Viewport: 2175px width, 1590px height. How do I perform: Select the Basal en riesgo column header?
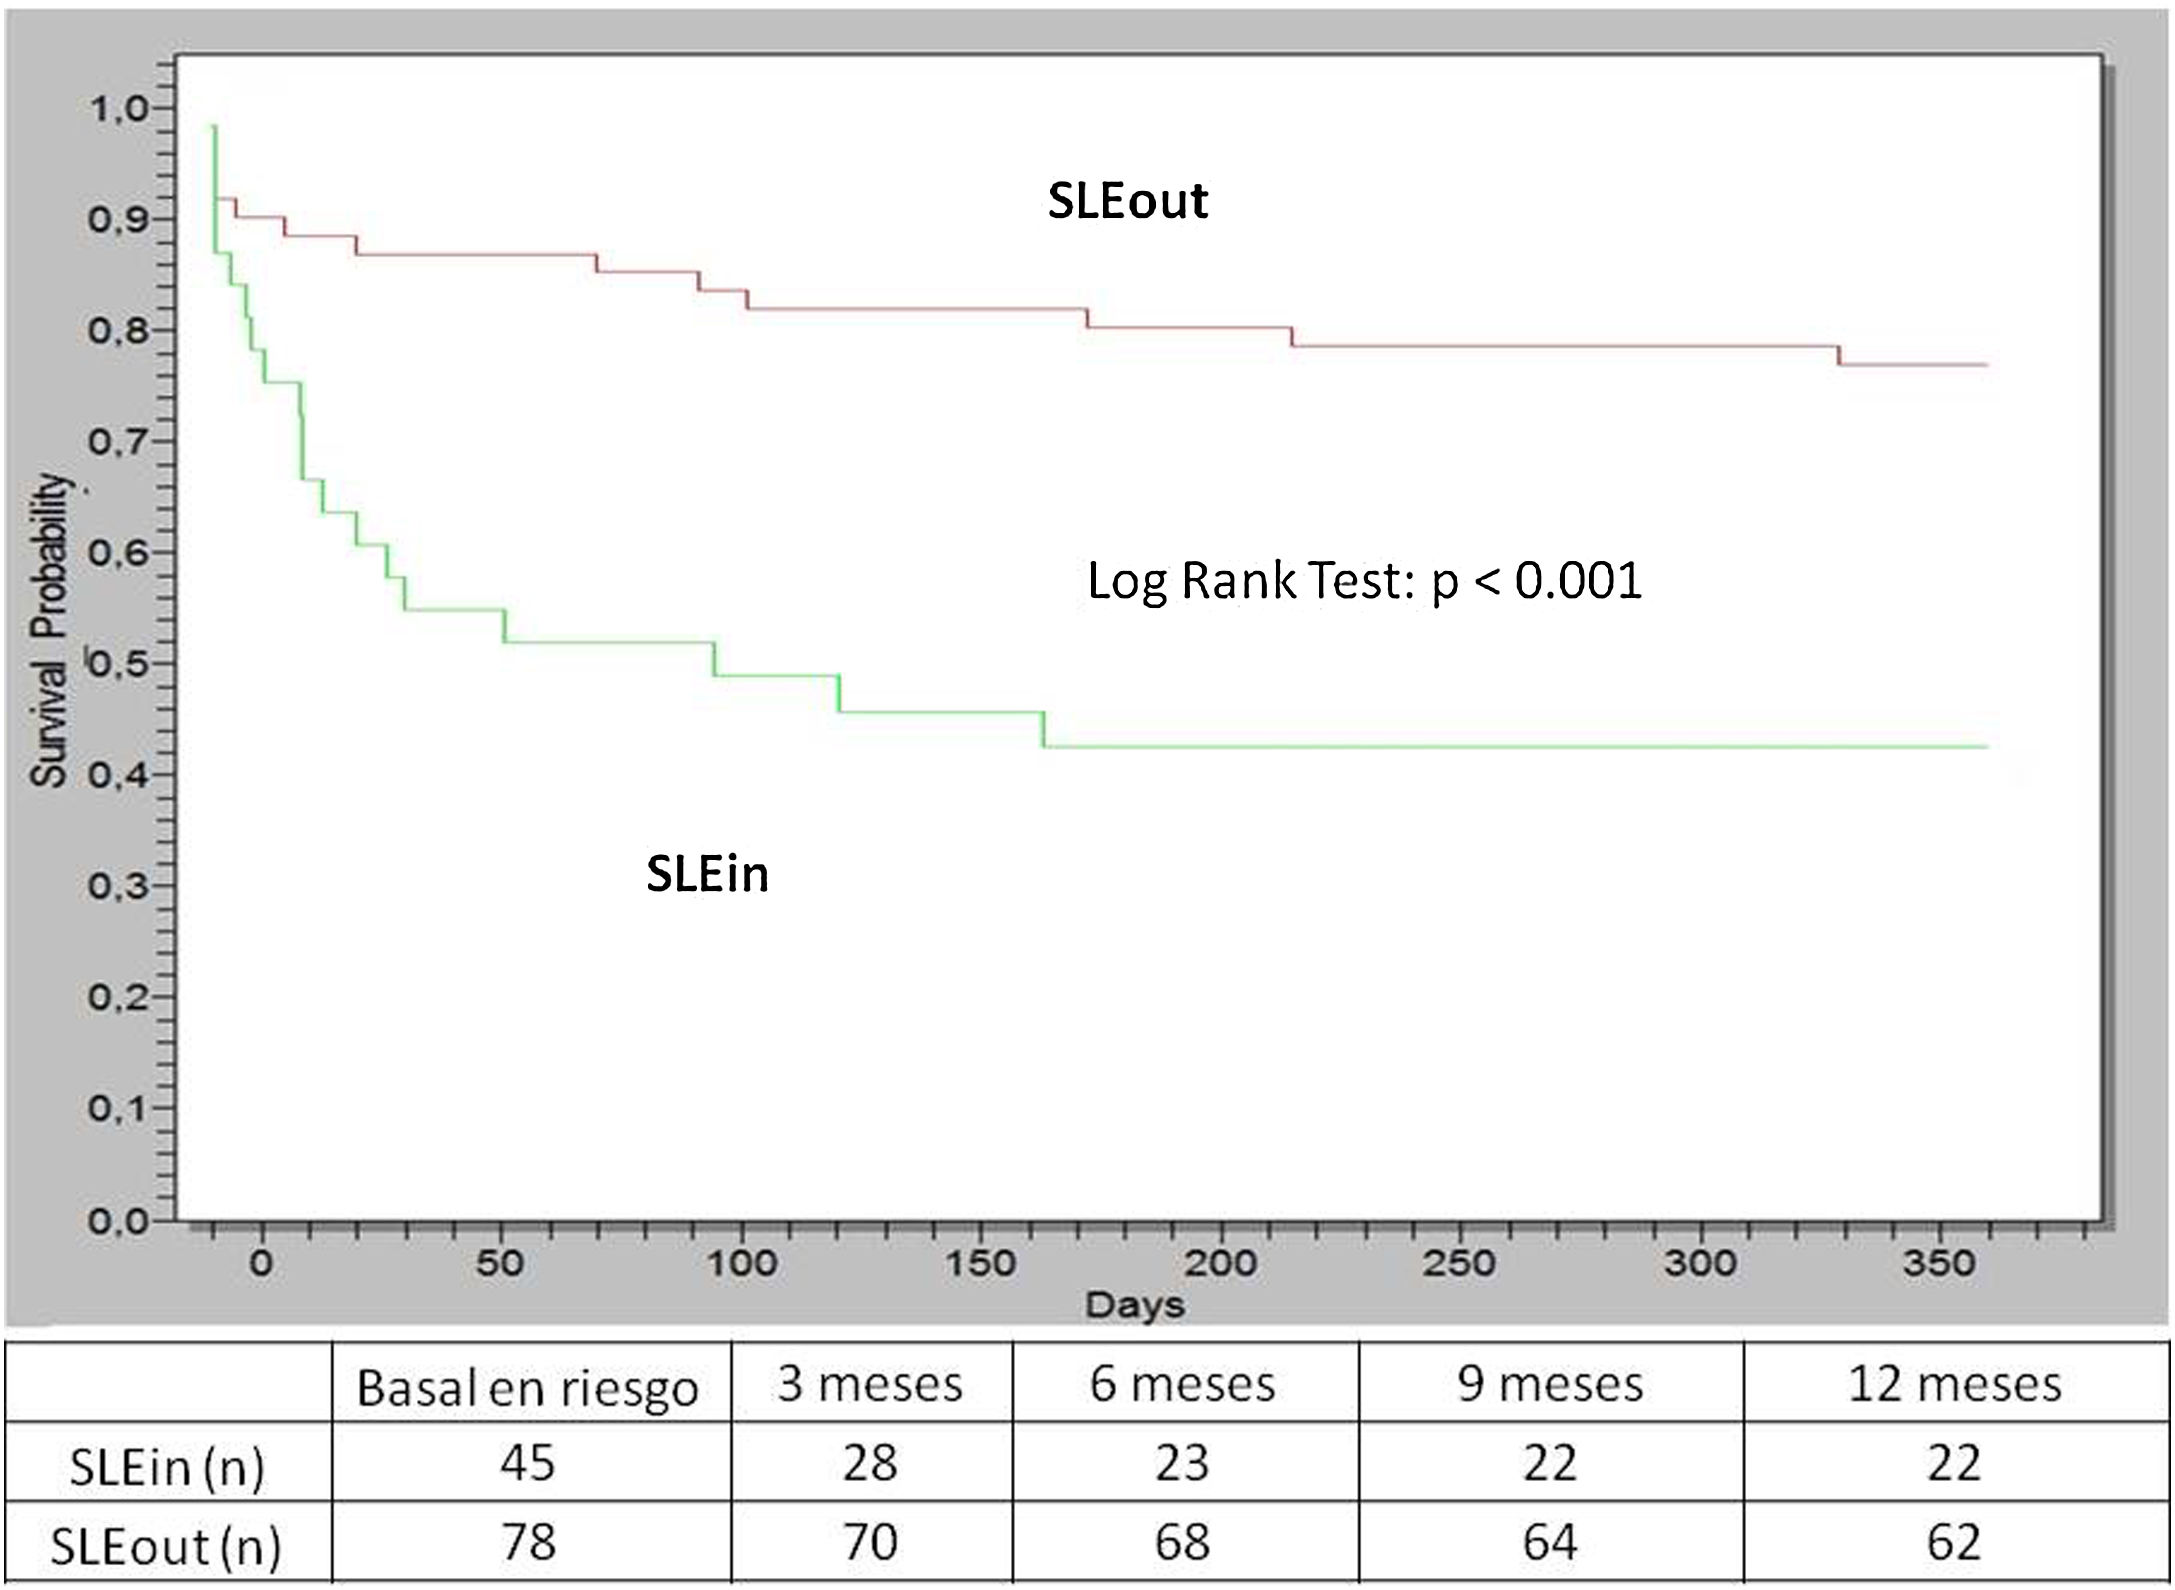(527, 1387)
